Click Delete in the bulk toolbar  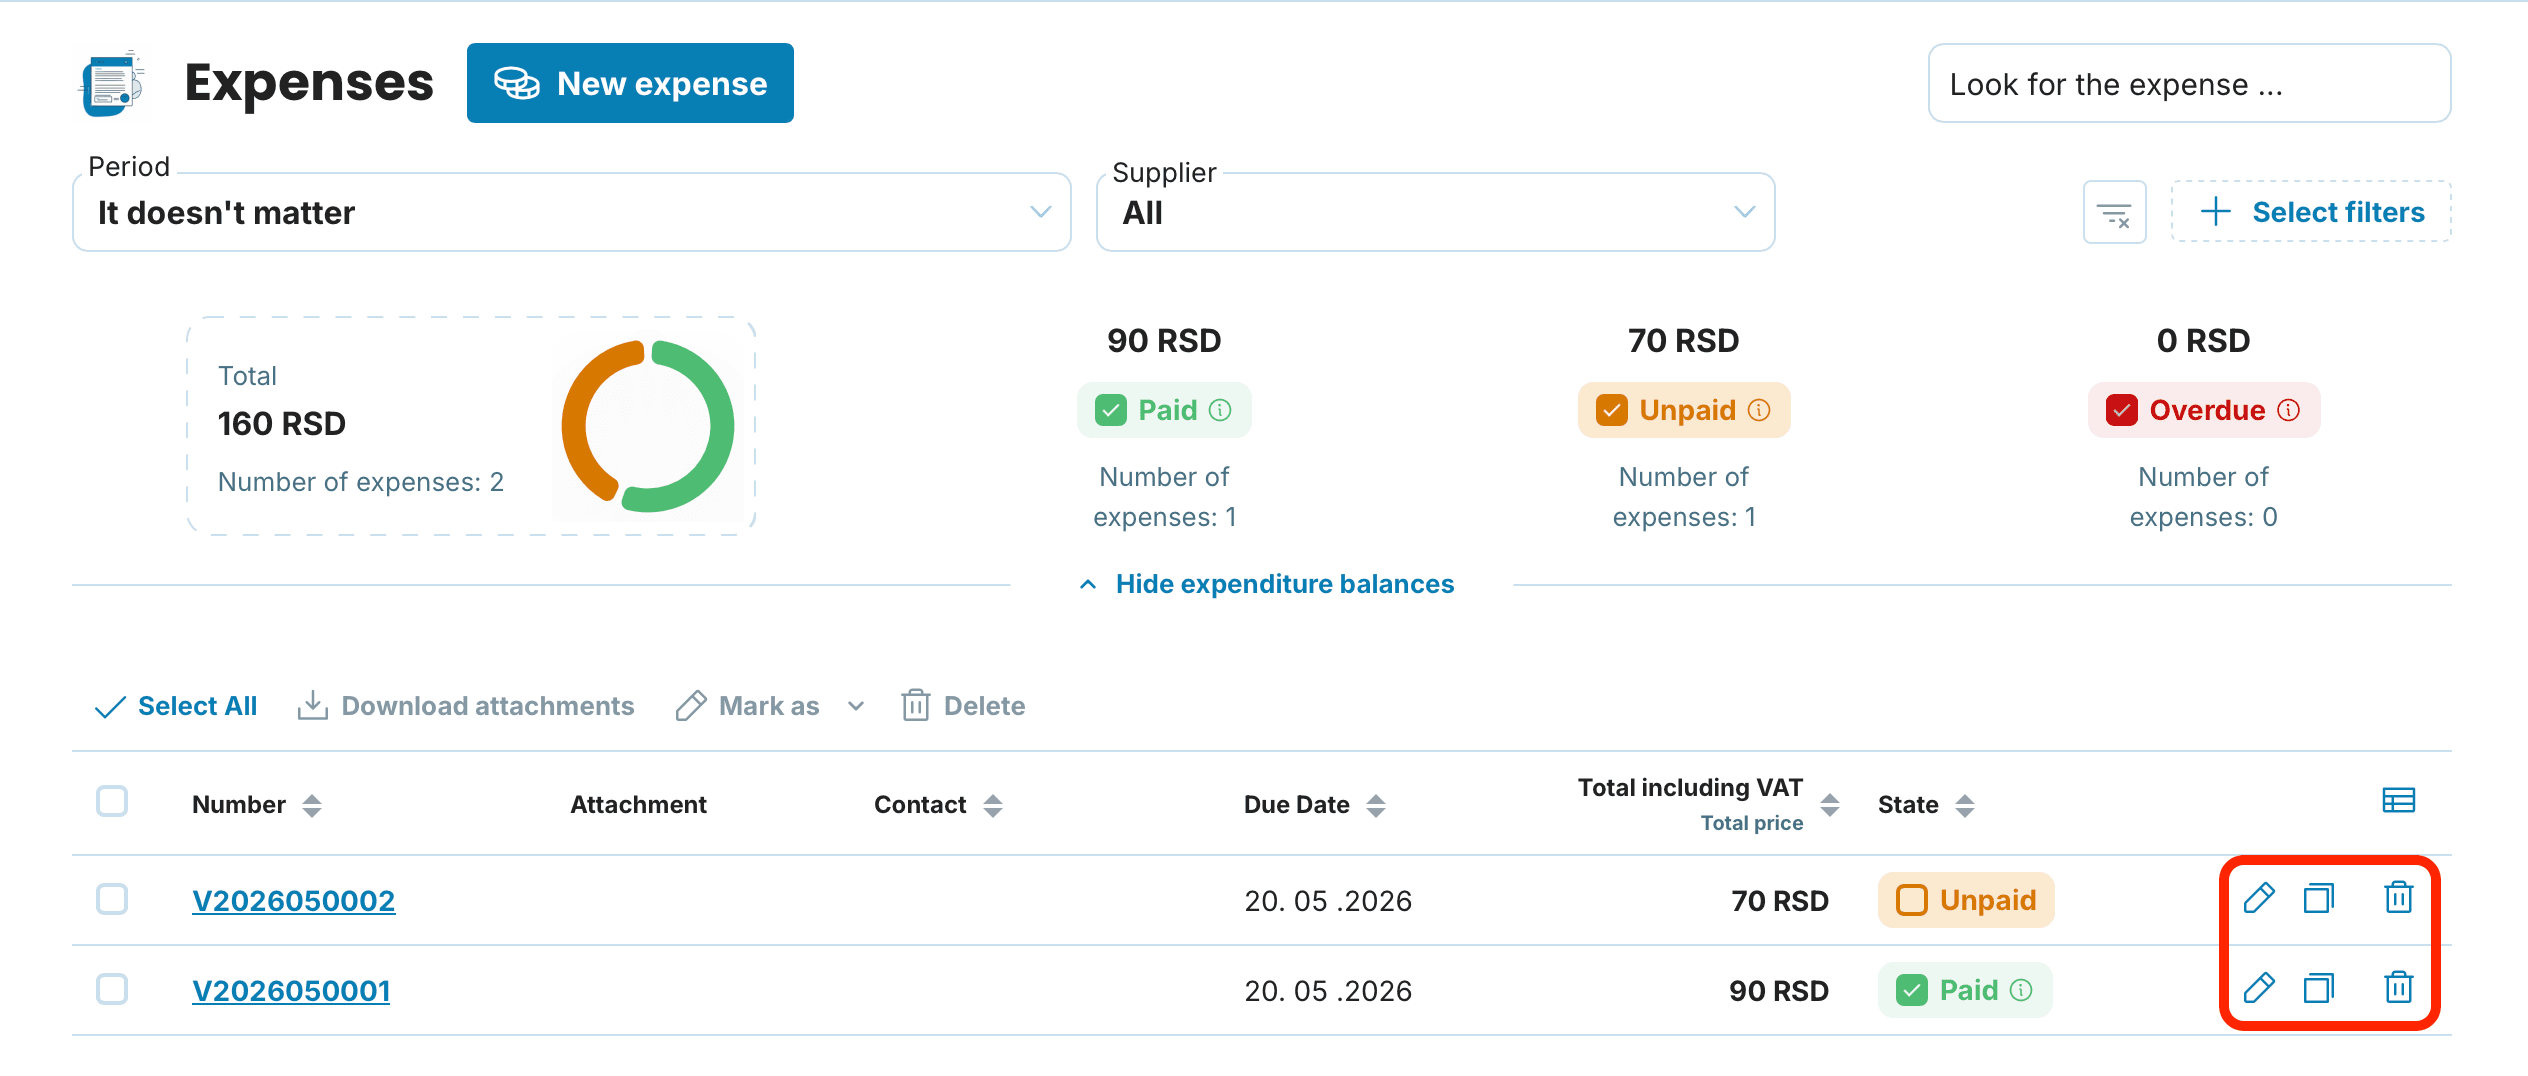click(x=964, y=706)
